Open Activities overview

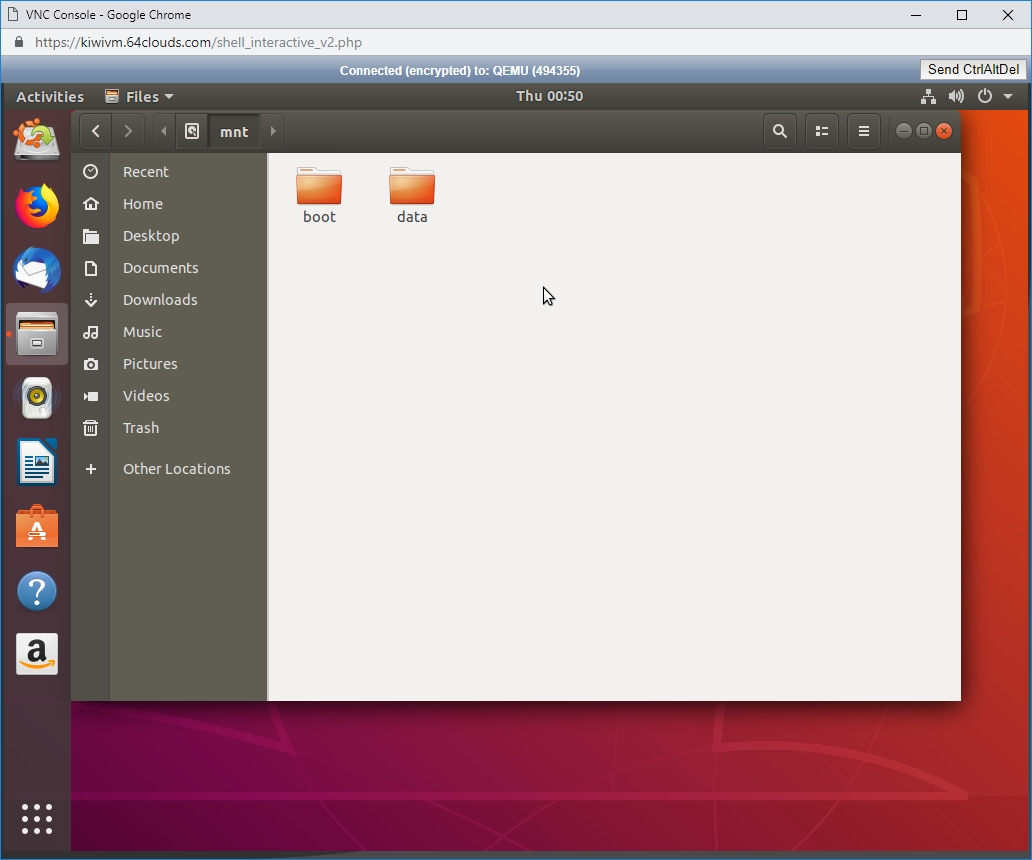pos(50,97)
